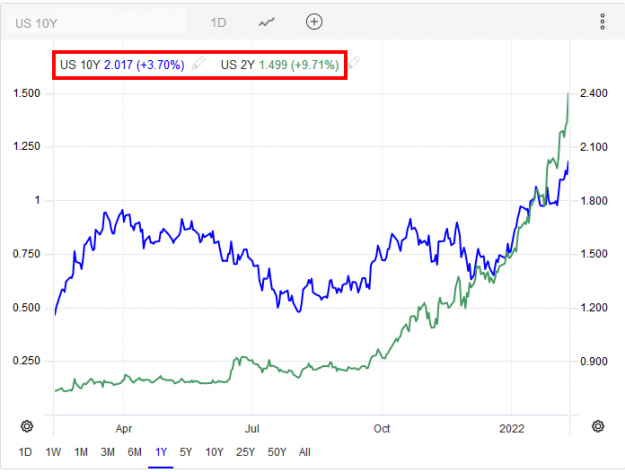625x472 pixels.
Task: Edit US 10Y series pencil icon
Action: pyautogui.click(x=199, y=63)
